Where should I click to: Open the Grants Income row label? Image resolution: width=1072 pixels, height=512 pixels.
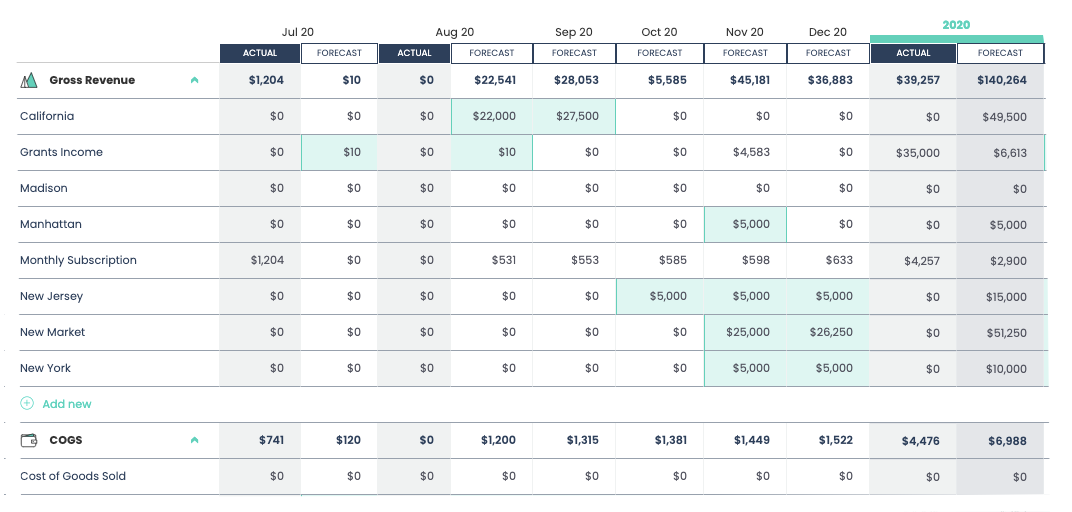61,152
